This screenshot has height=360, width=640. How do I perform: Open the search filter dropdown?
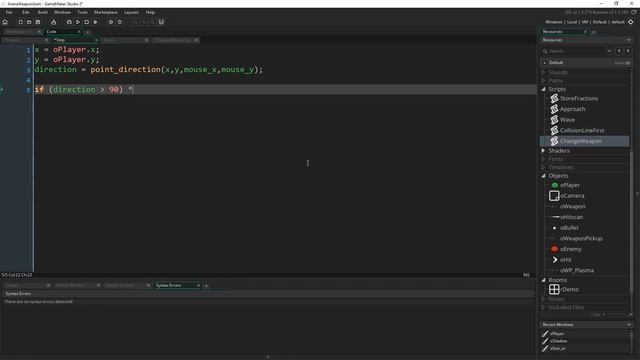[x=609, y=51]
